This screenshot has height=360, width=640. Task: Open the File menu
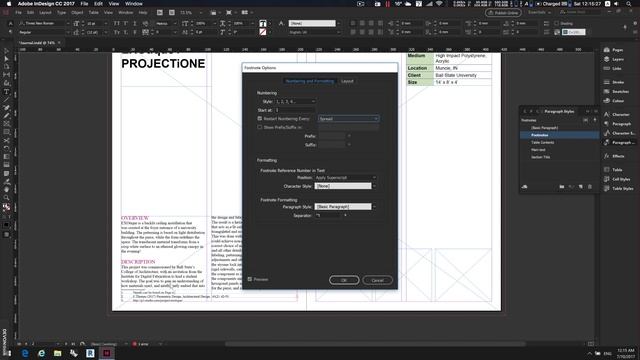coord(84,4)
